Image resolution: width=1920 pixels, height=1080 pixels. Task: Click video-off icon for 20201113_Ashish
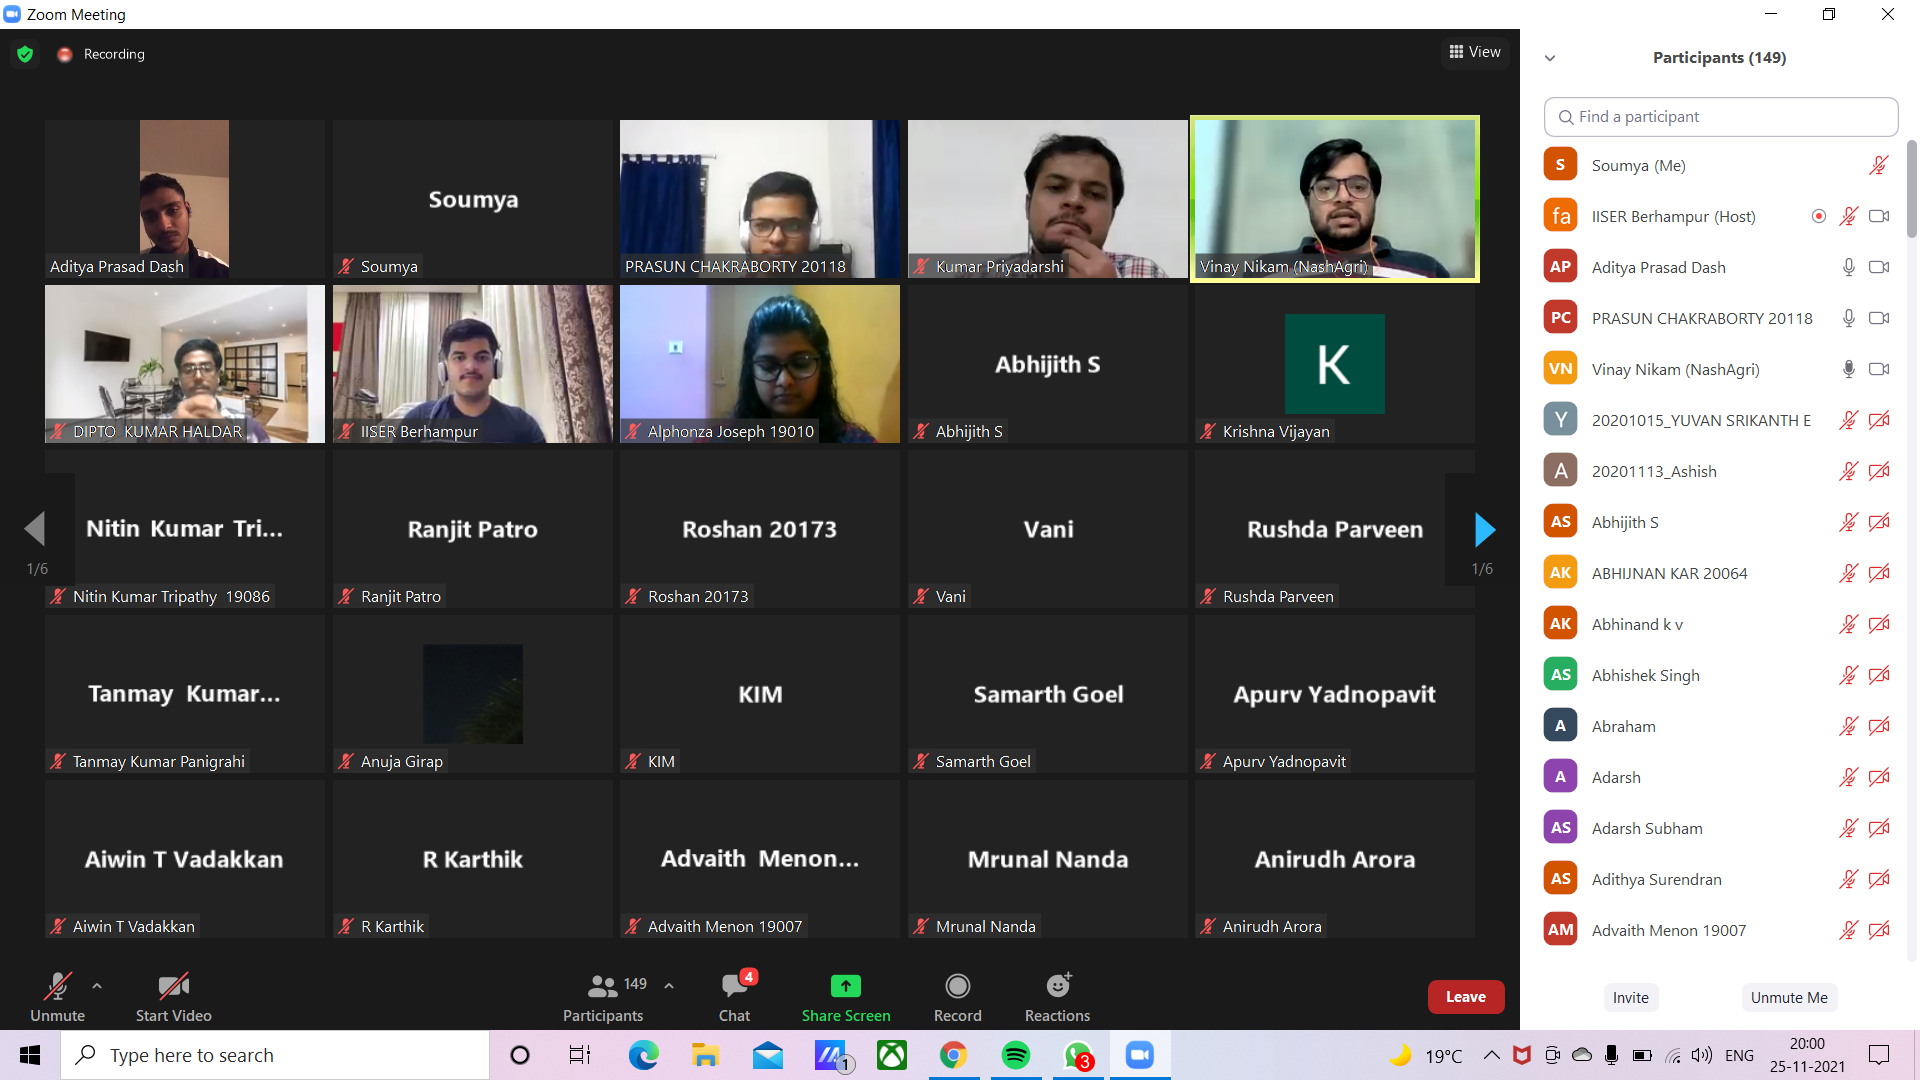pos(1879,472)
